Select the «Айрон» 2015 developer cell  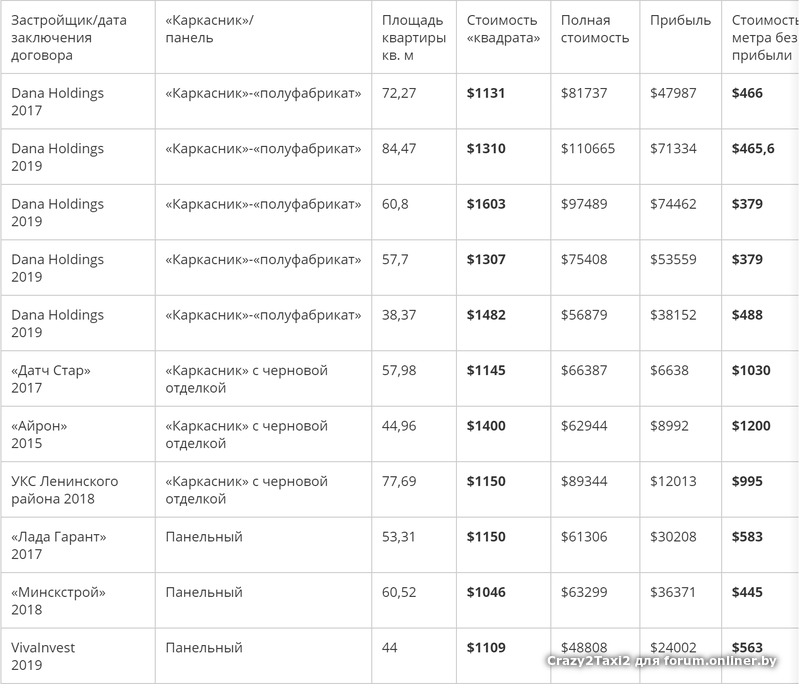tap(39, 434)
